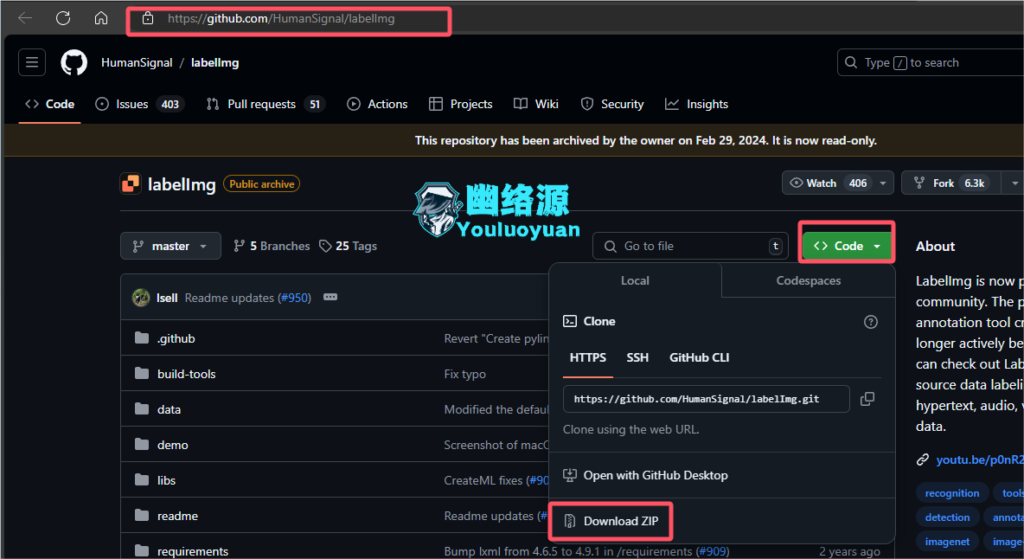
Task: Click the HumanSignal owner link
Action: click(136, 63)
